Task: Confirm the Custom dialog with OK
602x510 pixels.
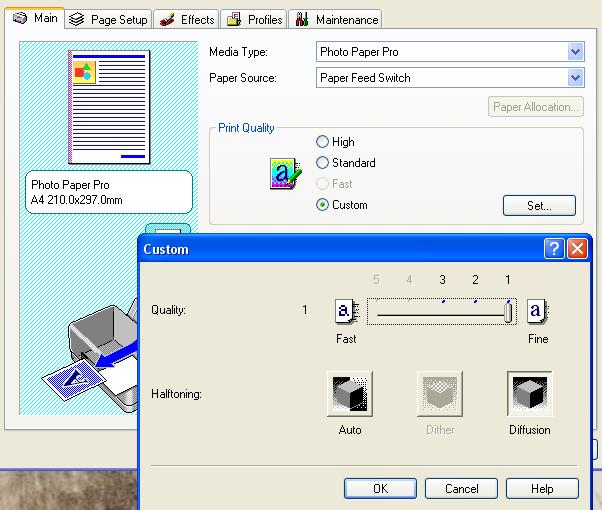Action: (380, 489)
